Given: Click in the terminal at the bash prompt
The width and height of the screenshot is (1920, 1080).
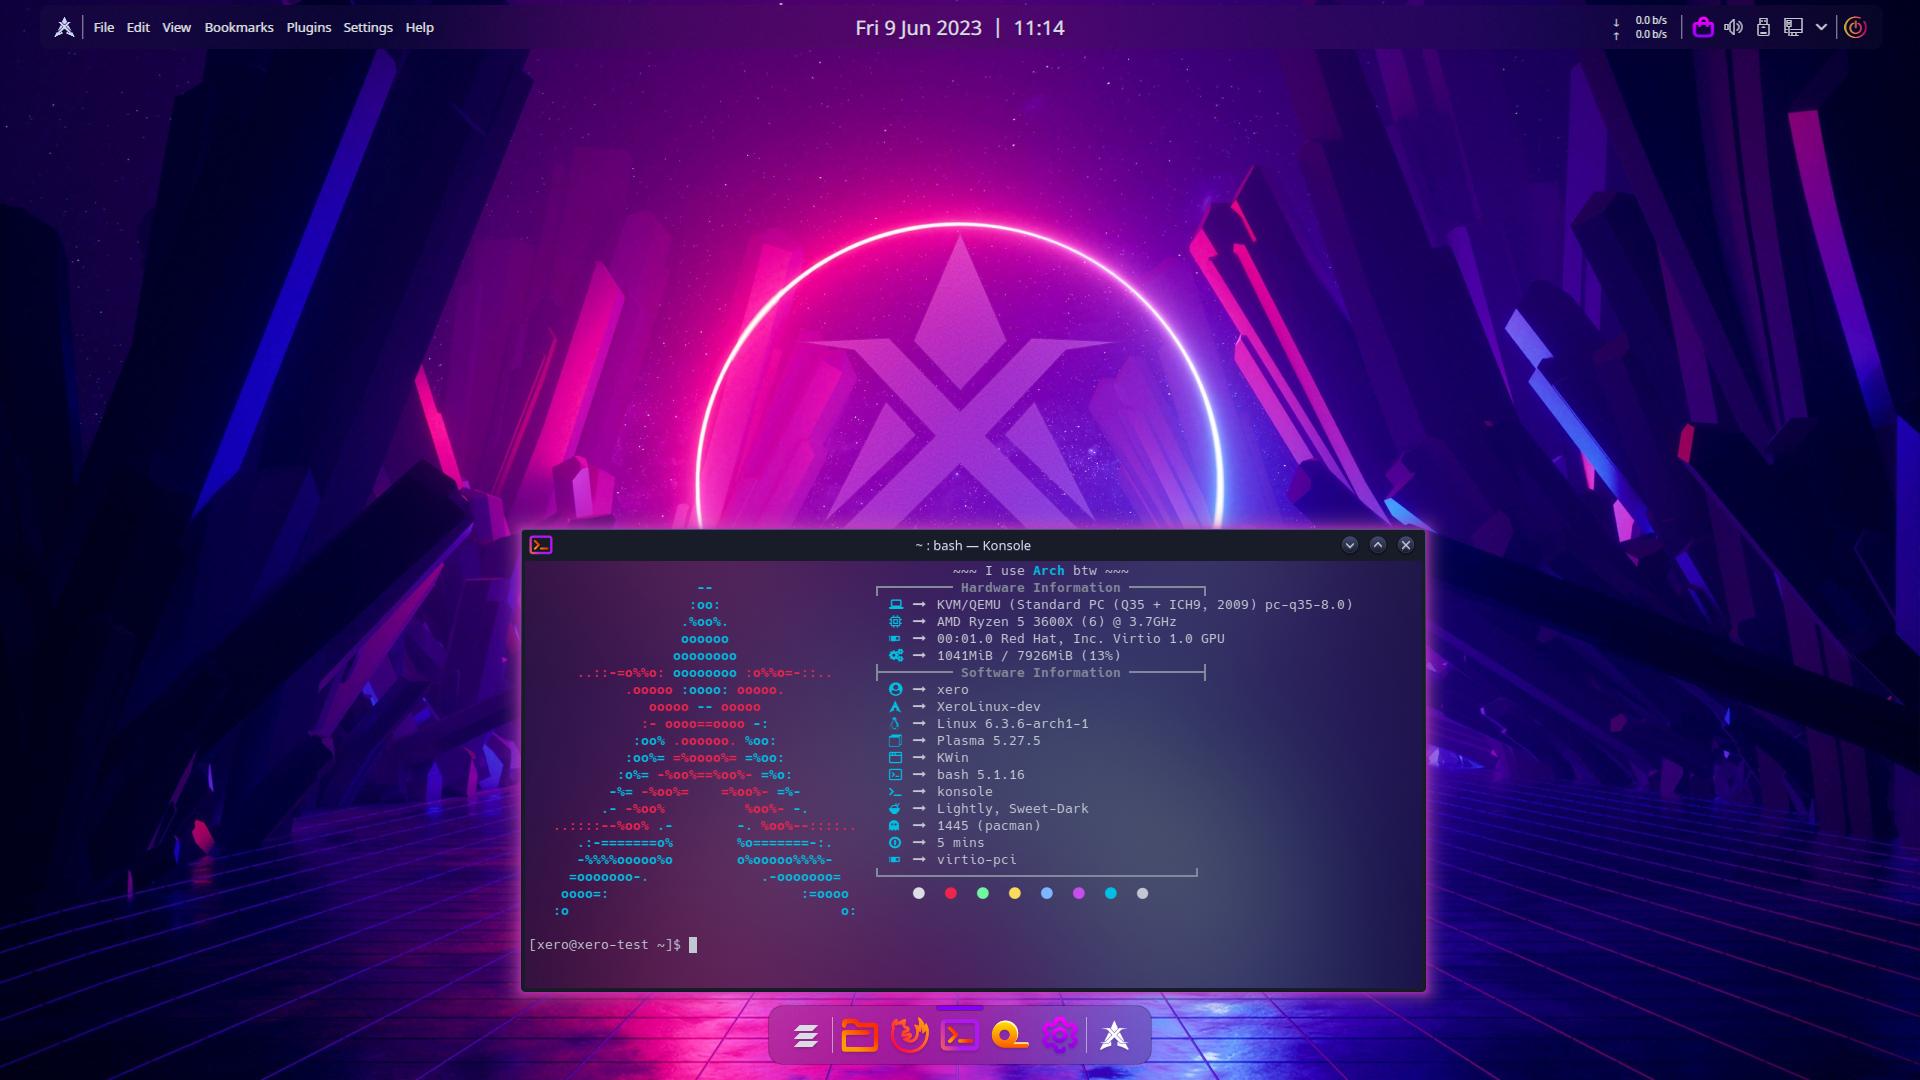Looking at the screenshot, I should 693,945.
